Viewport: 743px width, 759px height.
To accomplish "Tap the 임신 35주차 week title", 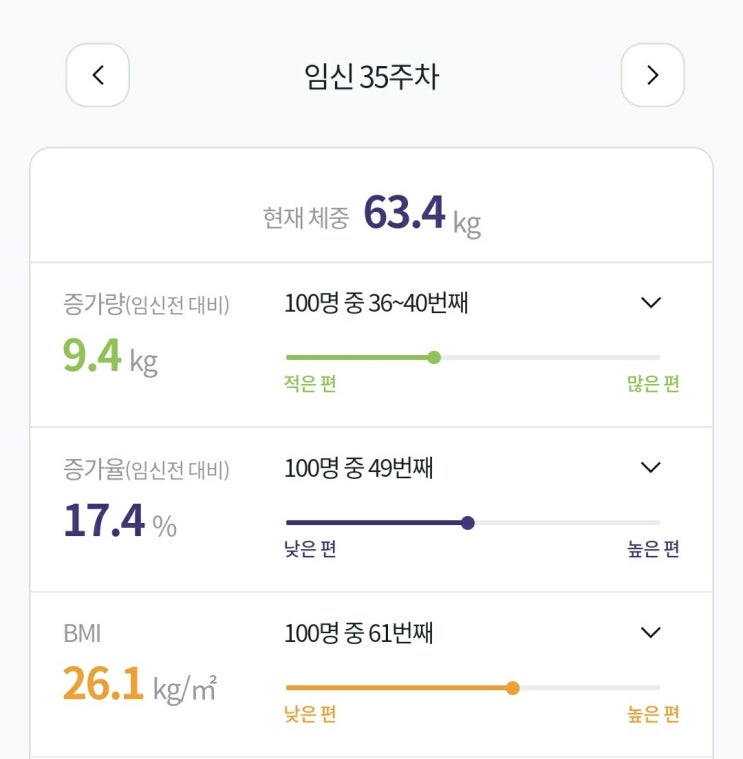I will pos(371,77).
